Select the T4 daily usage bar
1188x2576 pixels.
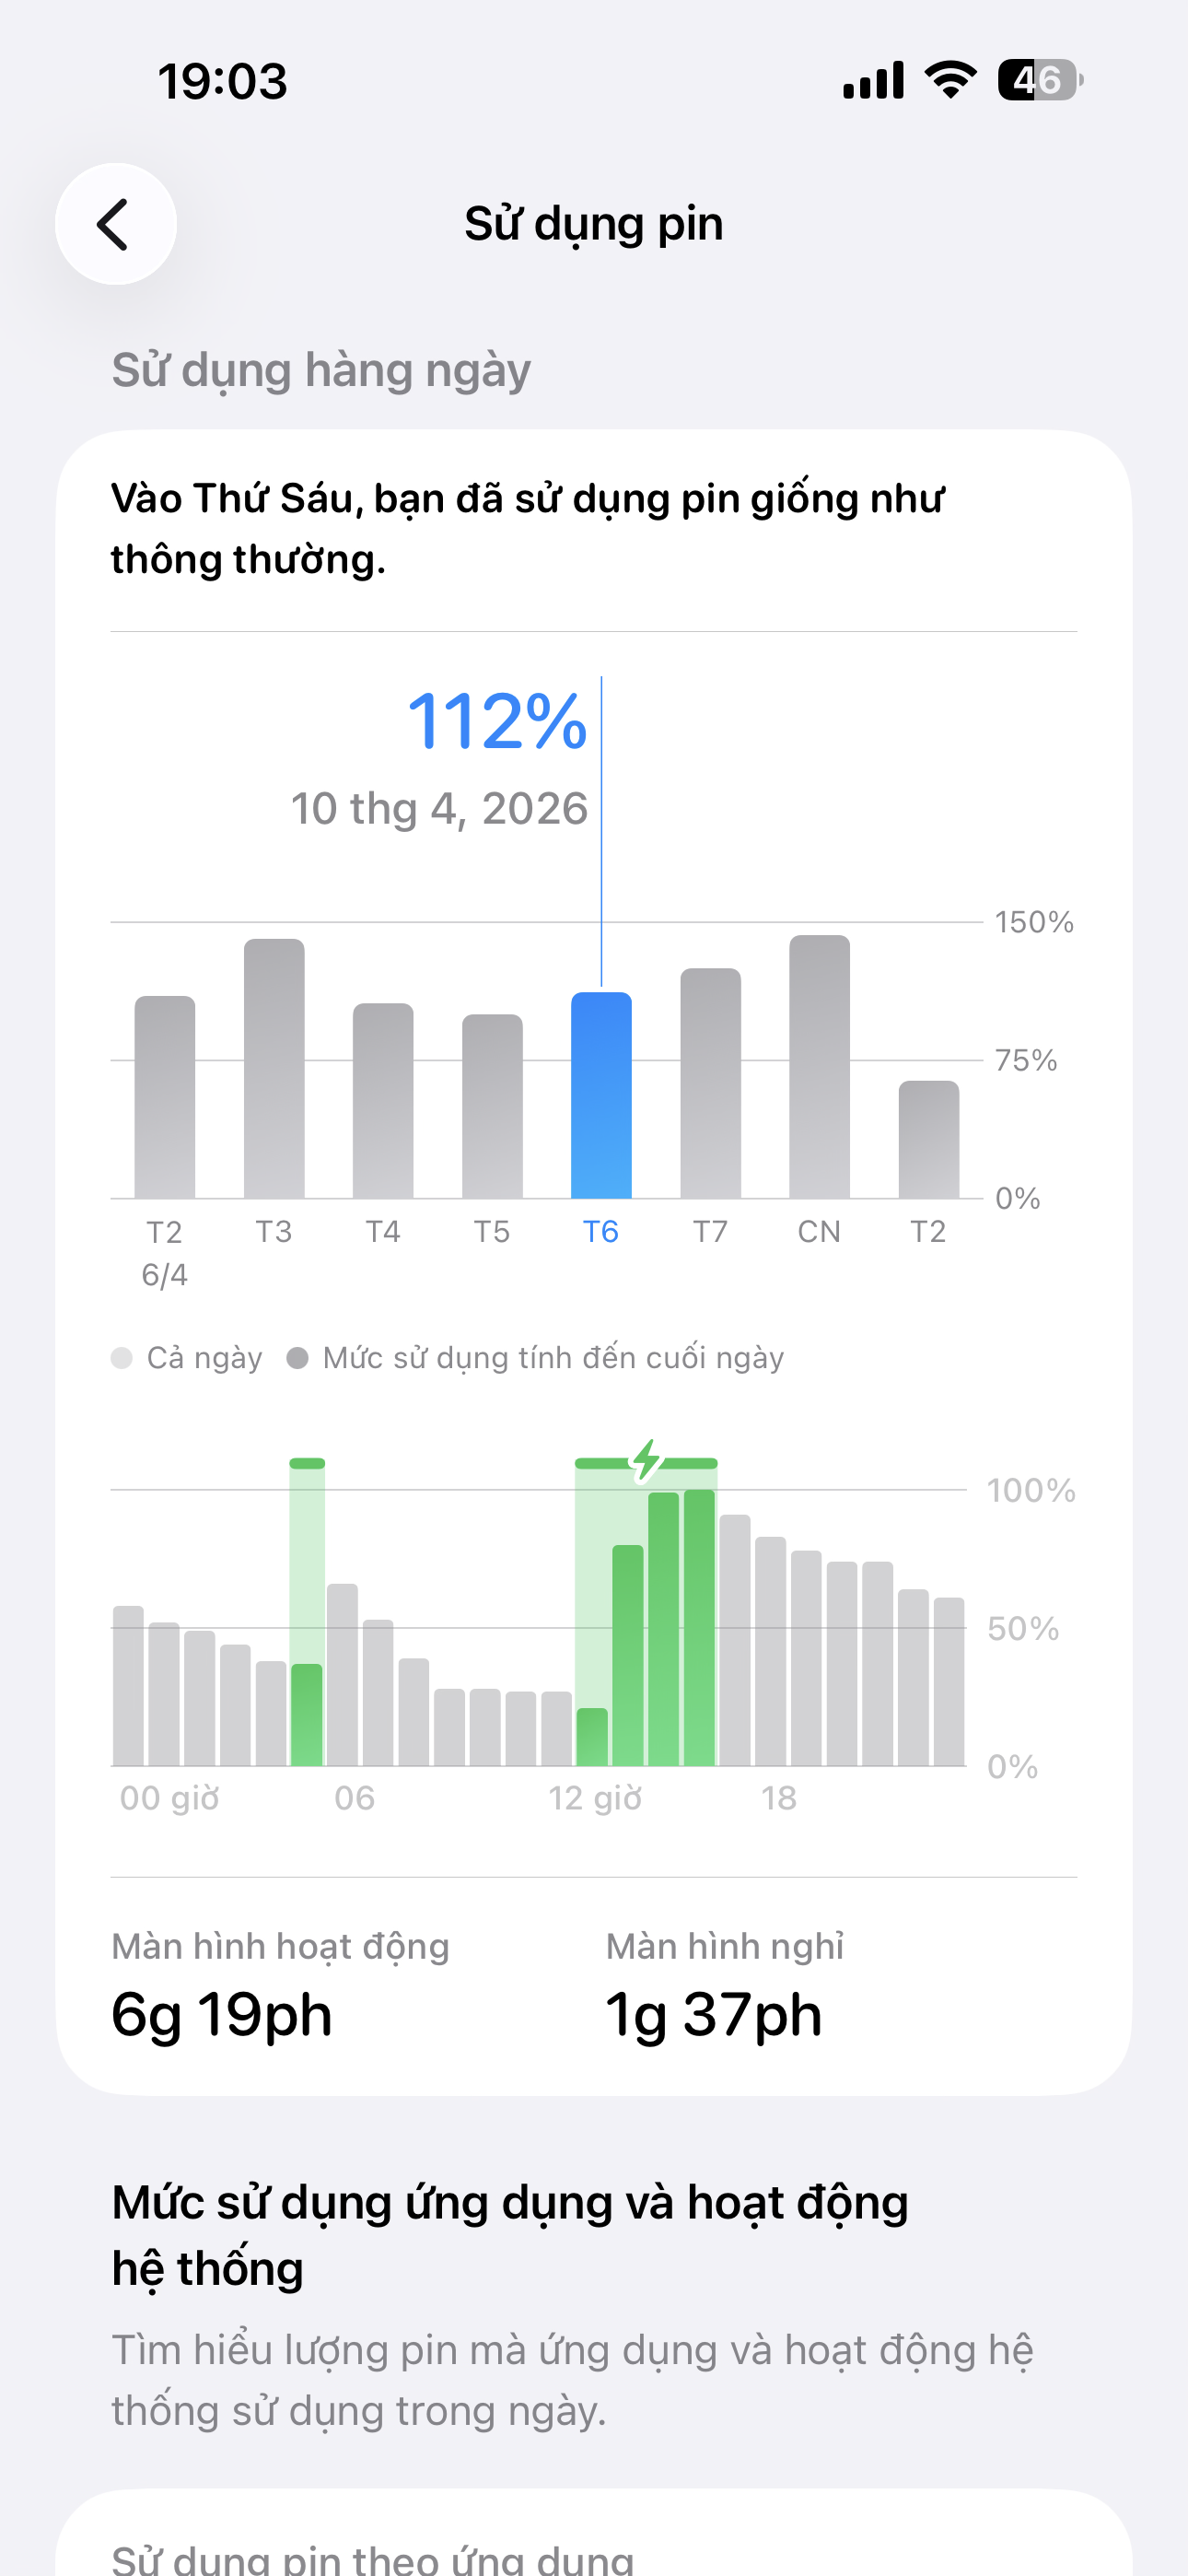point(383,1100)
